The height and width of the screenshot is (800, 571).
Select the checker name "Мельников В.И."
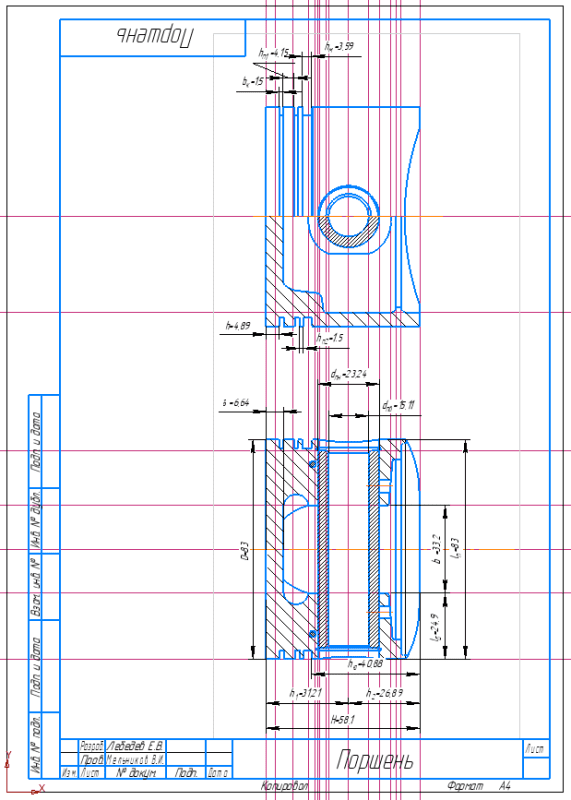pyautogui.click(x=135, y=759)
